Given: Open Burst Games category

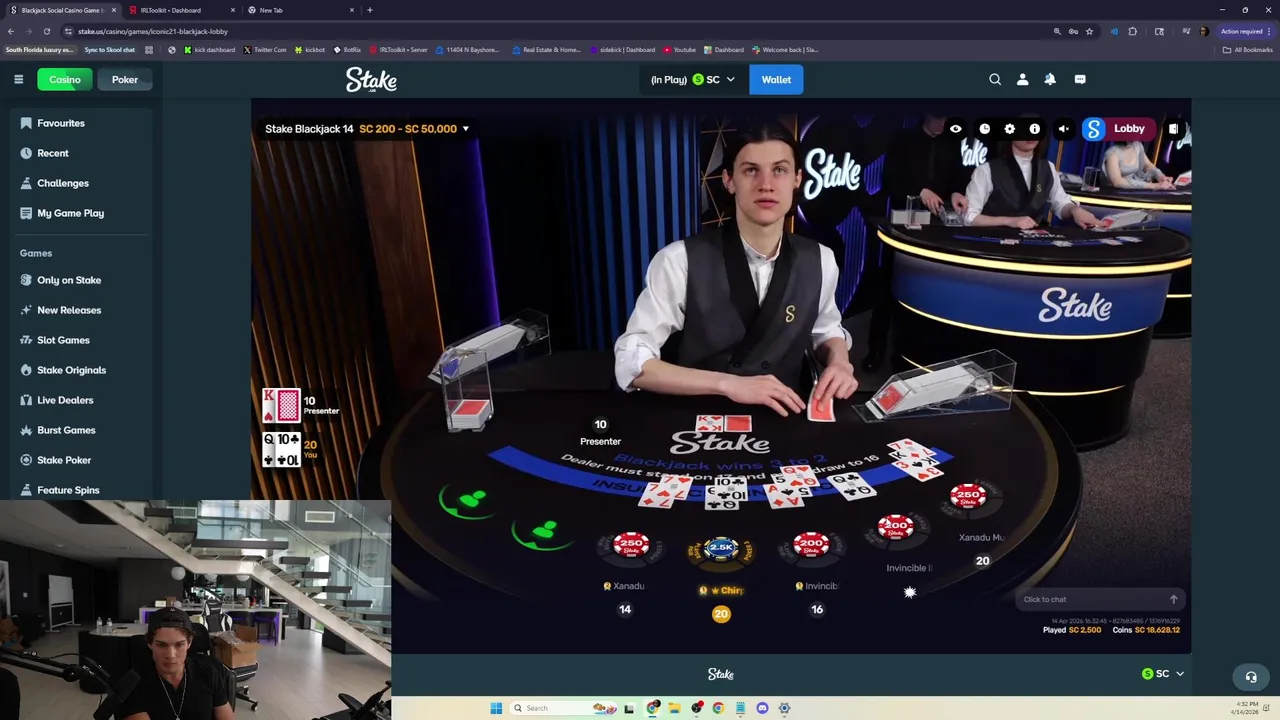Looking at the screenshot, I should click(66, 430).
